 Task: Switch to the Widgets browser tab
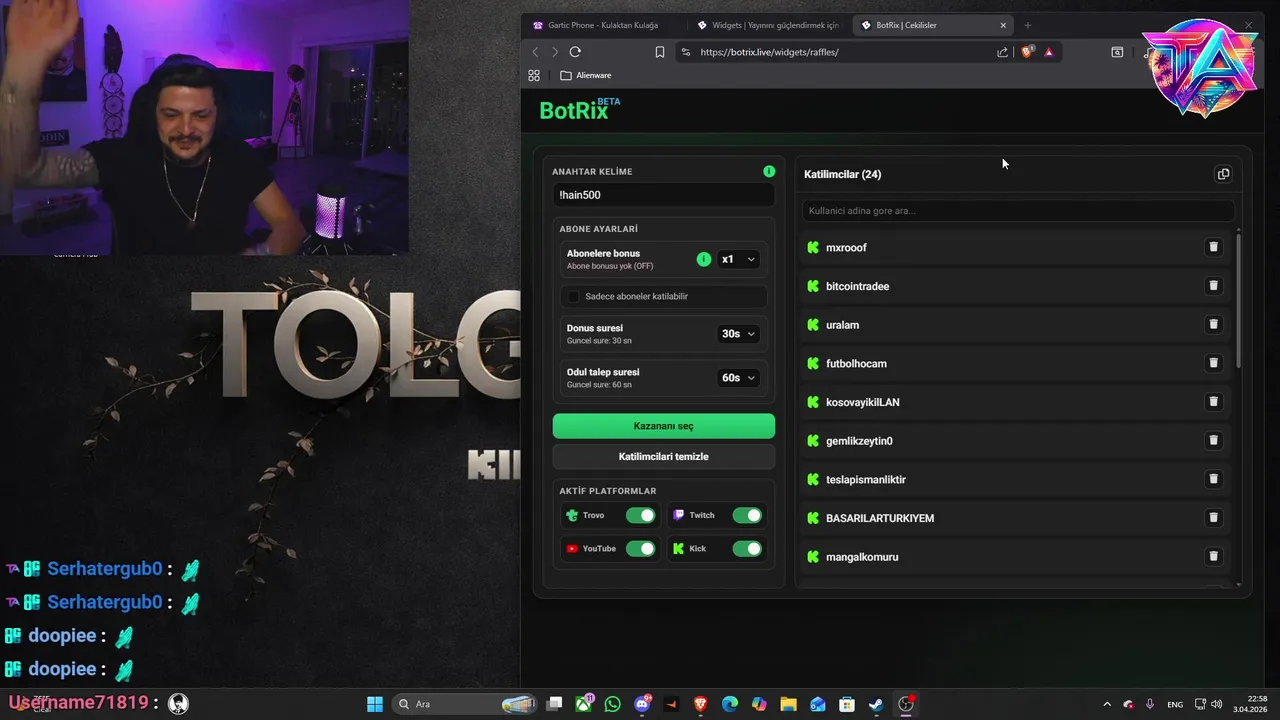[768, 25]
